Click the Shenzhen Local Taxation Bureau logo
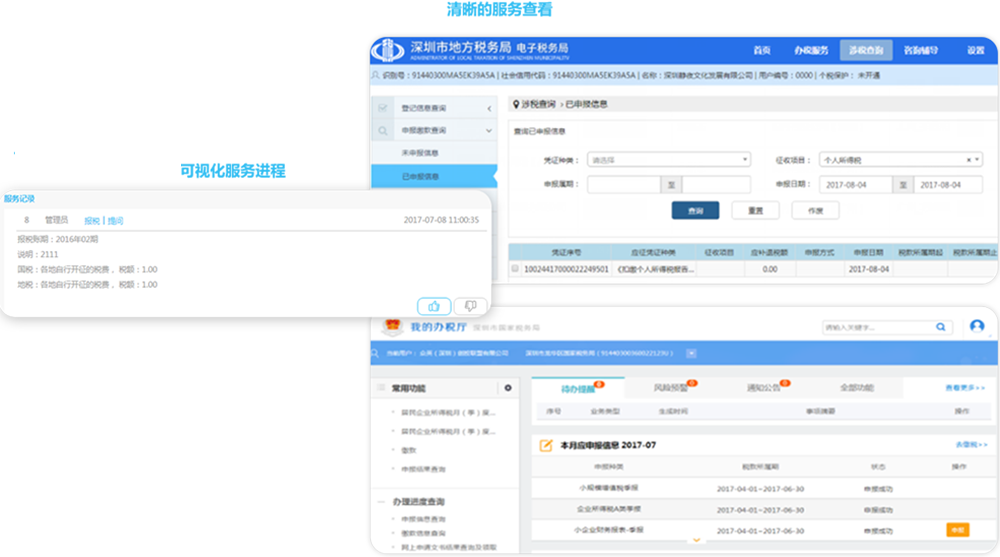Screen dimensions: 1000x557 point(388,50)
